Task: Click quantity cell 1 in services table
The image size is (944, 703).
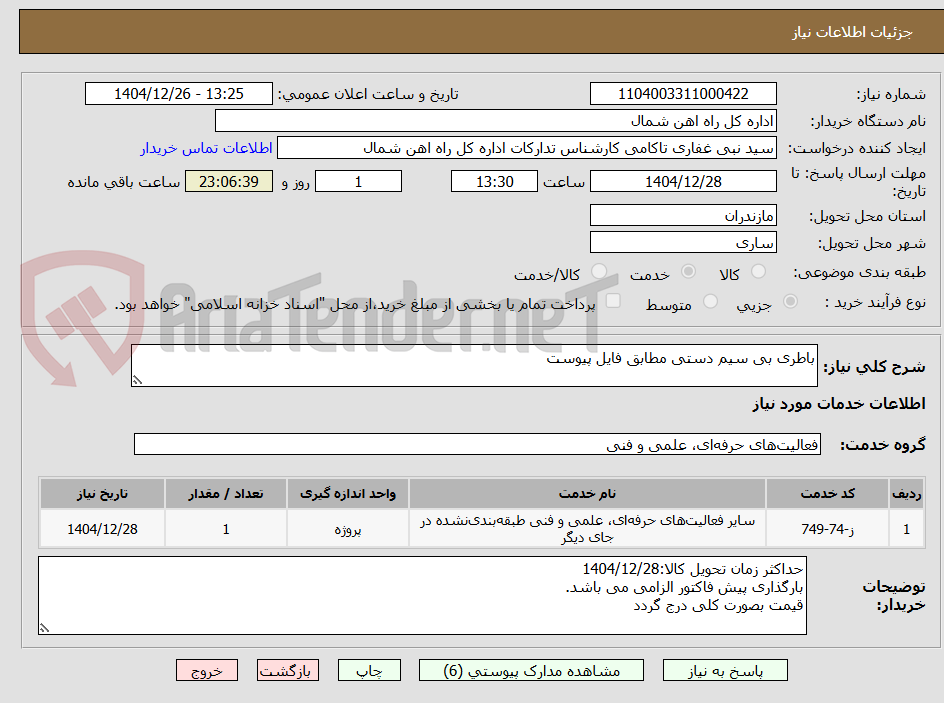Action: click(226, 529)
